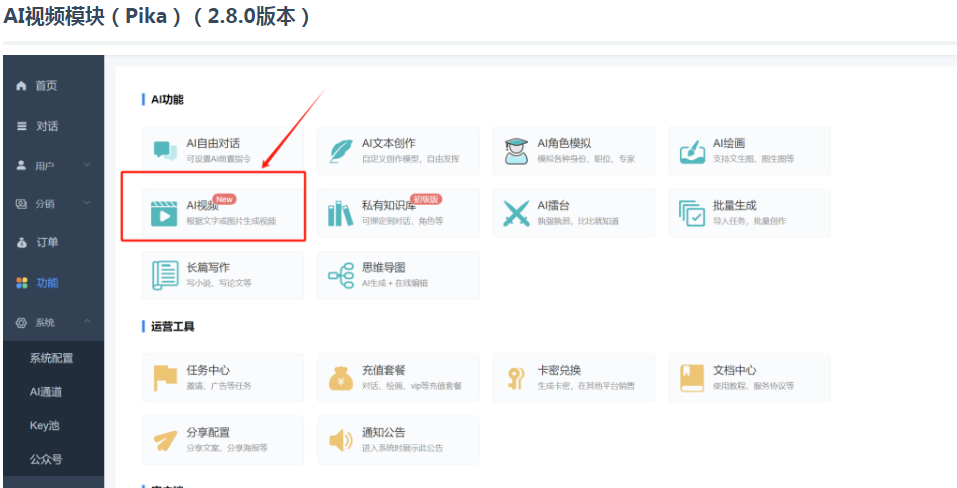Open the AI角色模拟 card title

point(564,143)
